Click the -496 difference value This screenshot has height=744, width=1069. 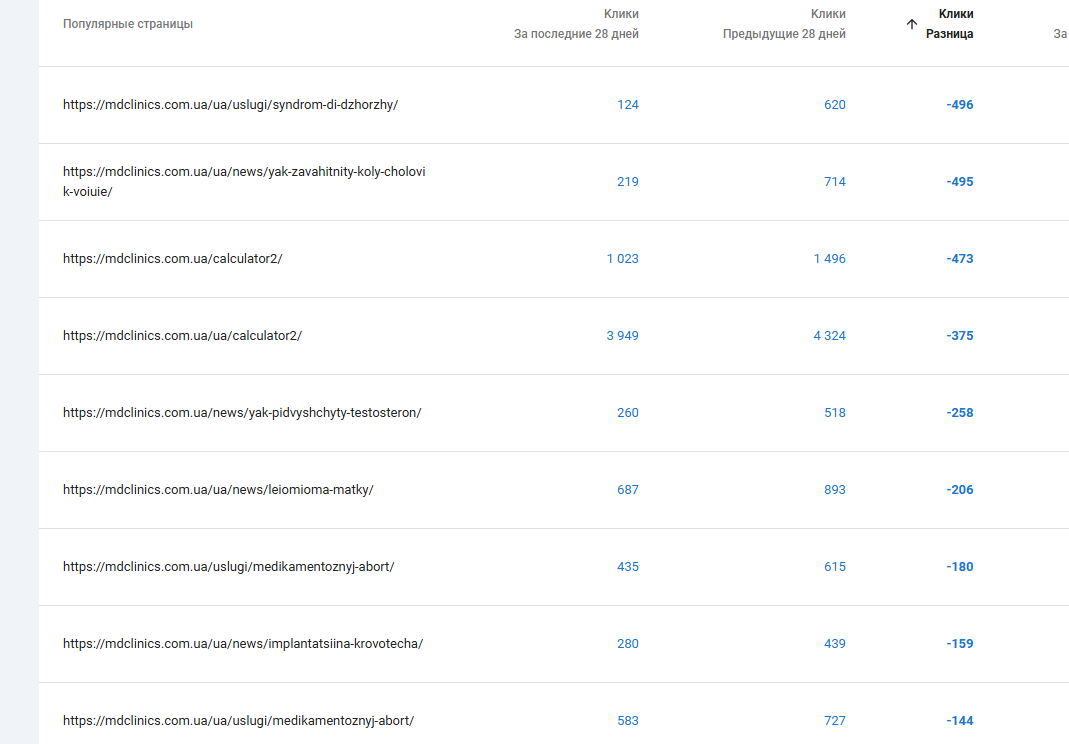pyautogui.click(x=959, y=105)
